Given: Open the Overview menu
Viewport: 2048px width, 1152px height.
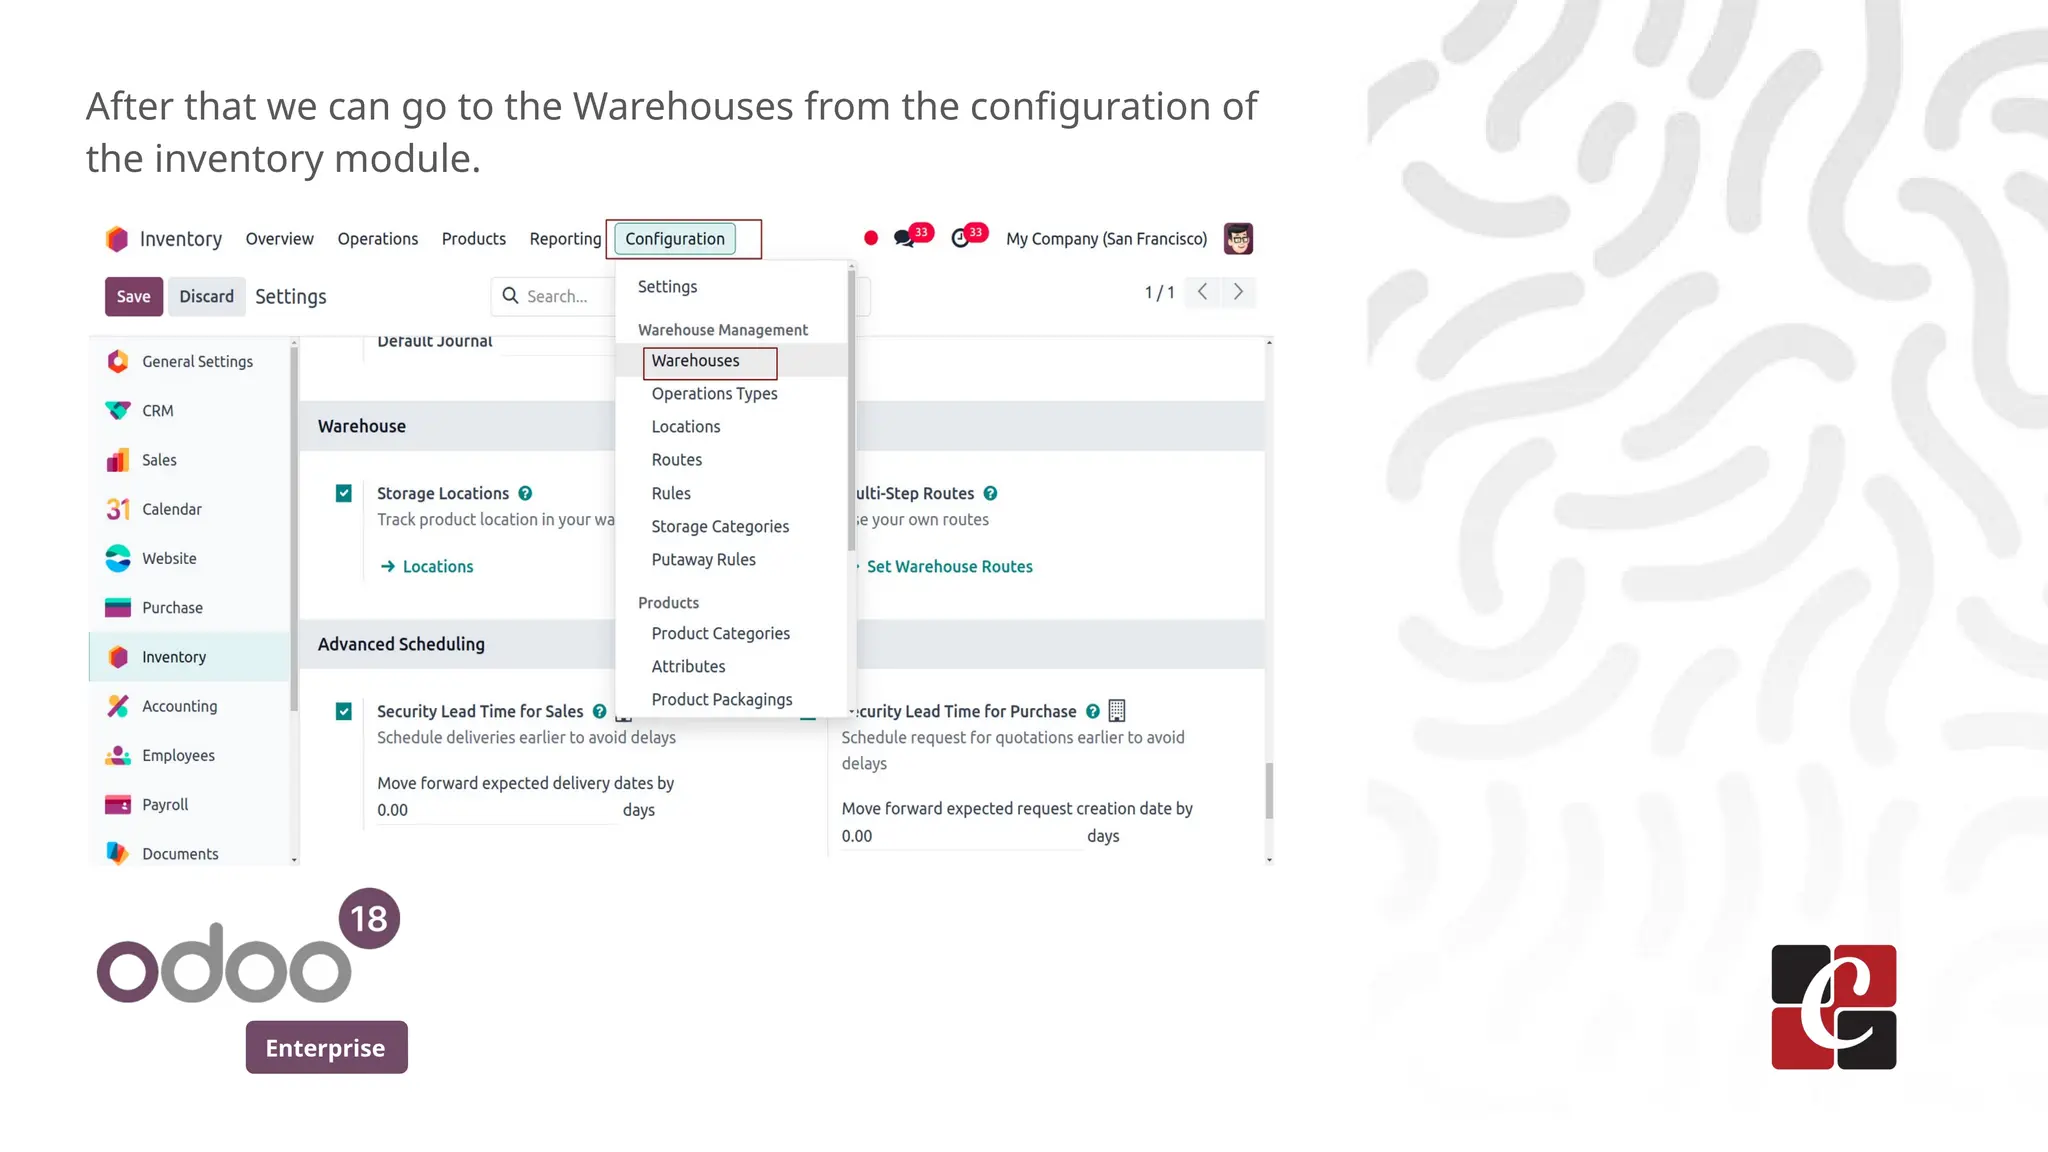Looking at the screenshot, I should click(279, 239).
